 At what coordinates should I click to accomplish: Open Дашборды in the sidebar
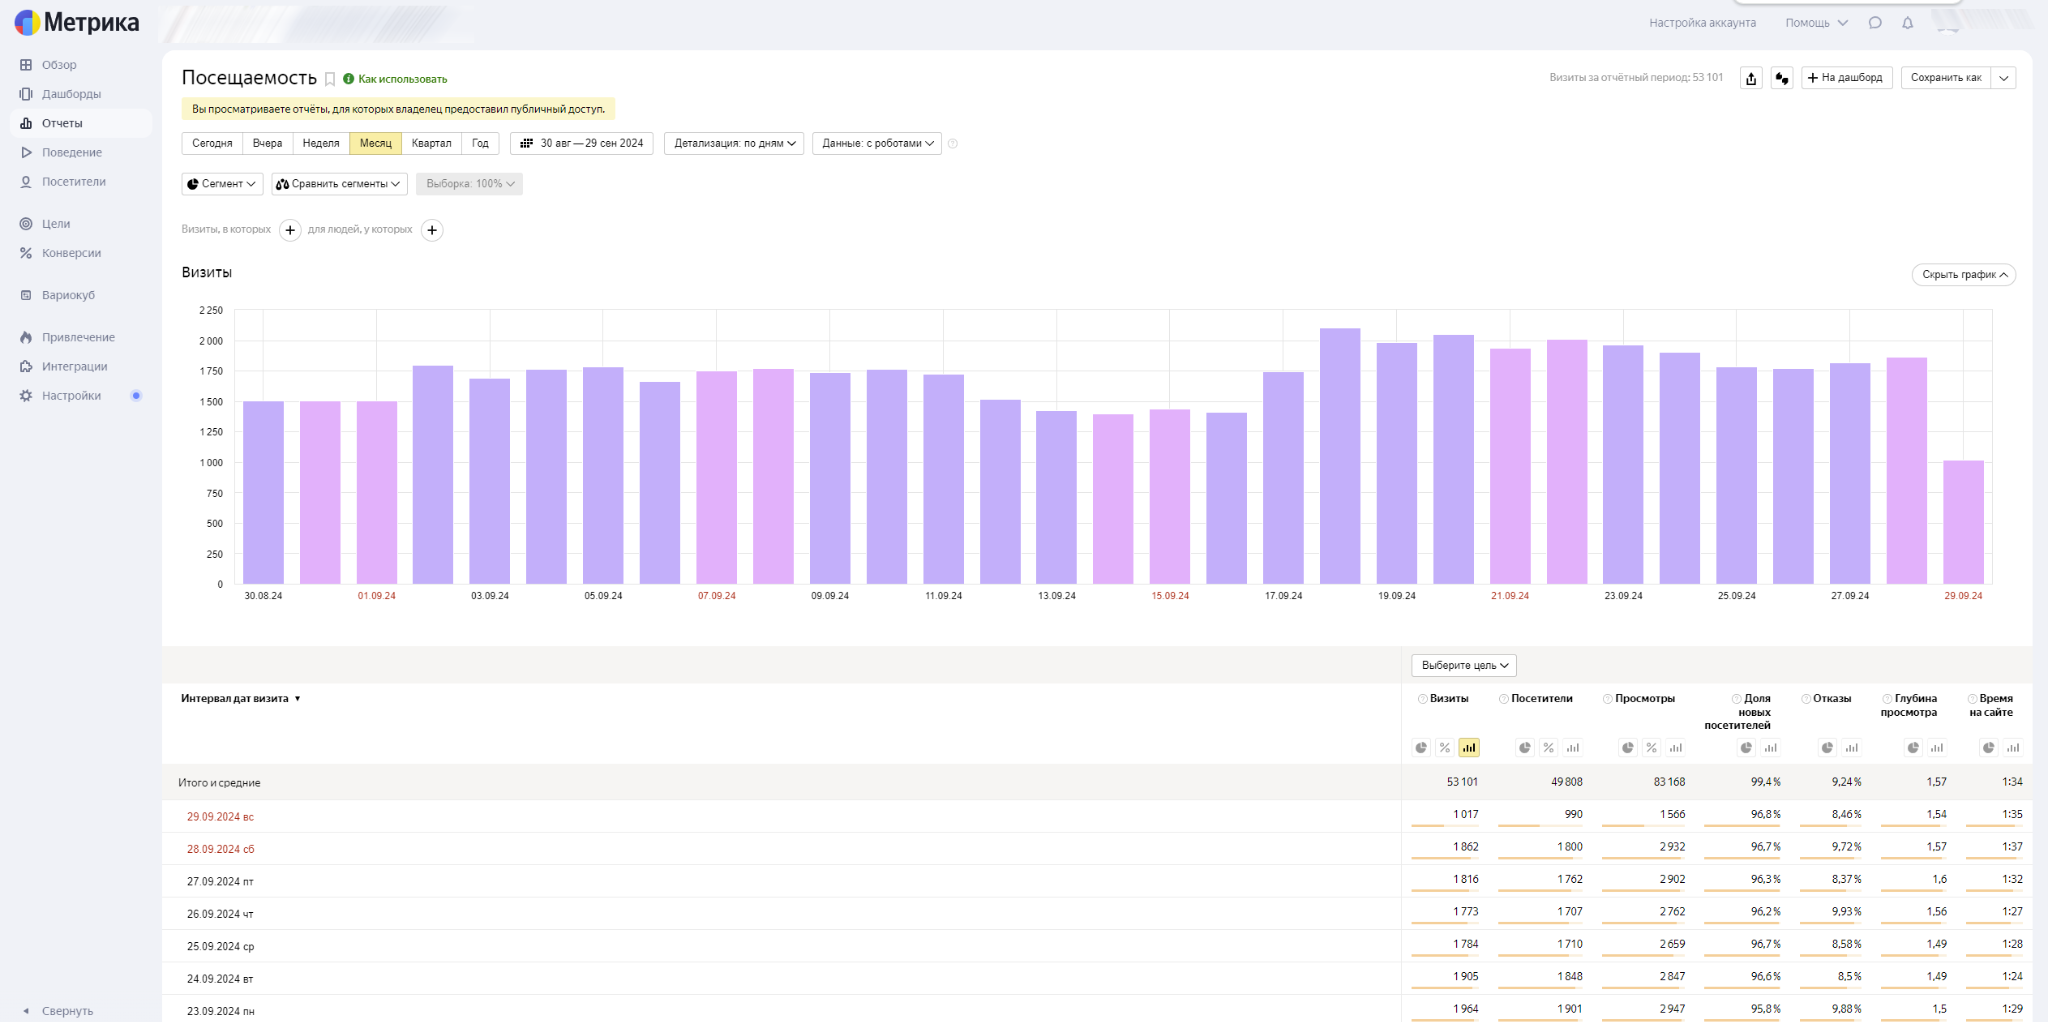tap(71, 94)
